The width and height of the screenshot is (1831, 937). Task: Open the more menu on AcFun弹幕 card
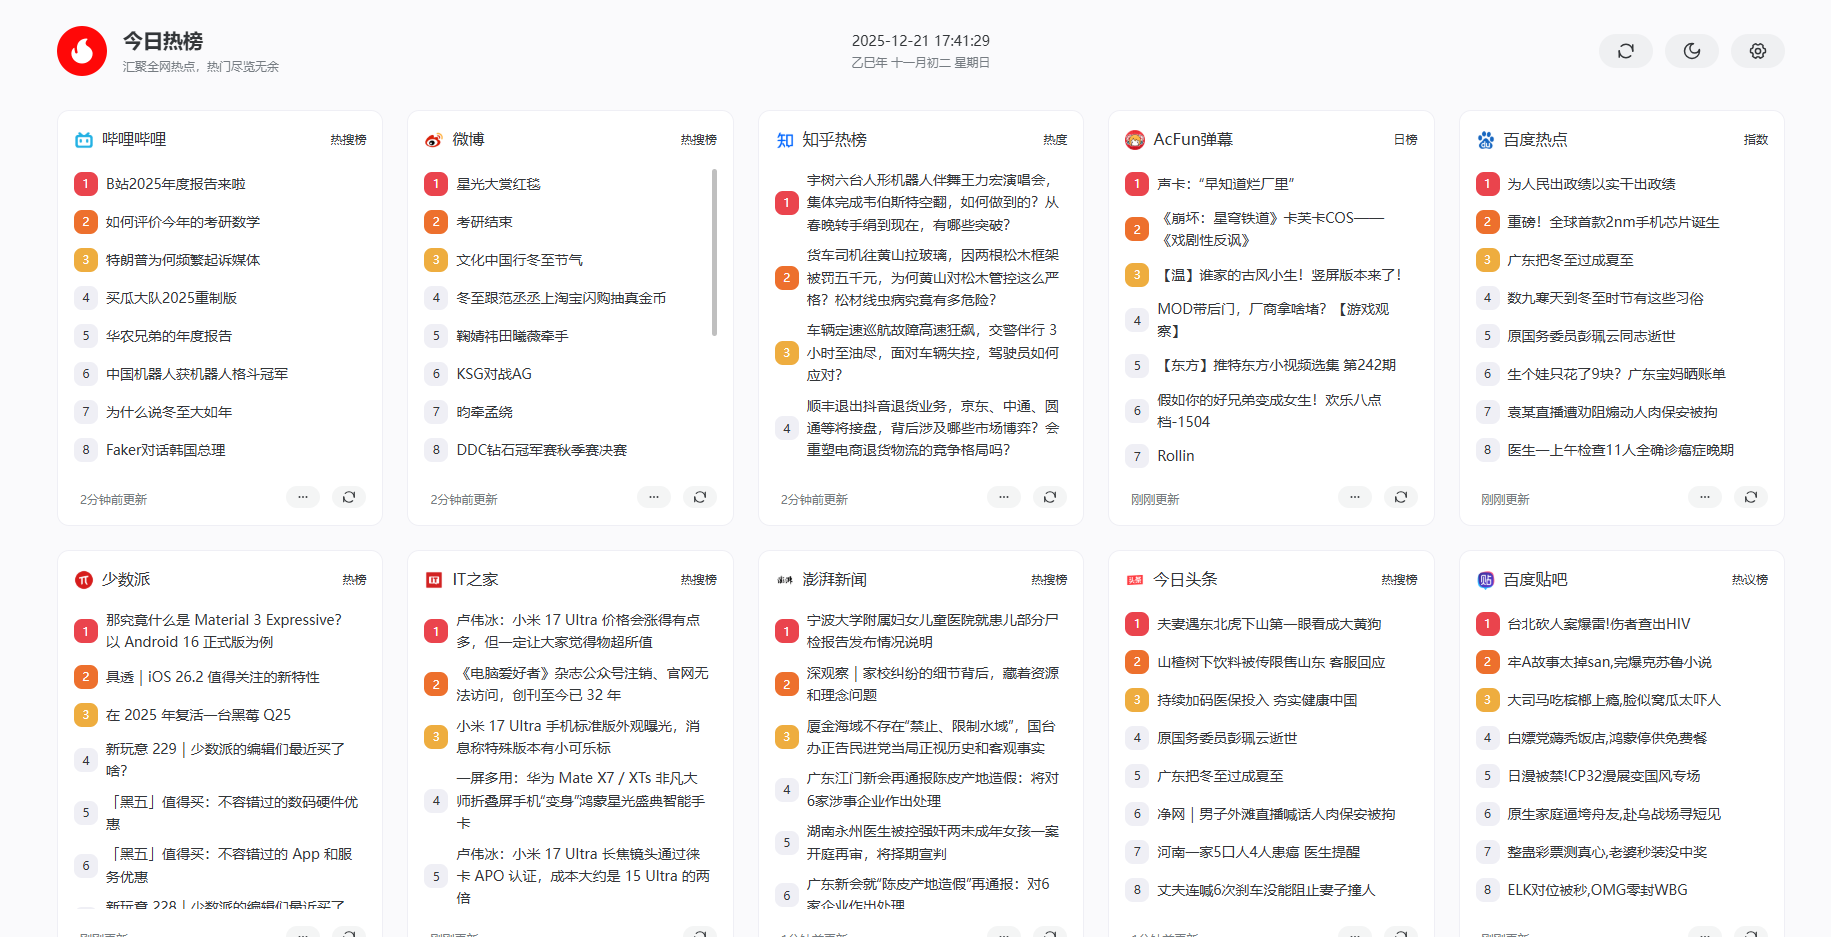pos(1355,497)
